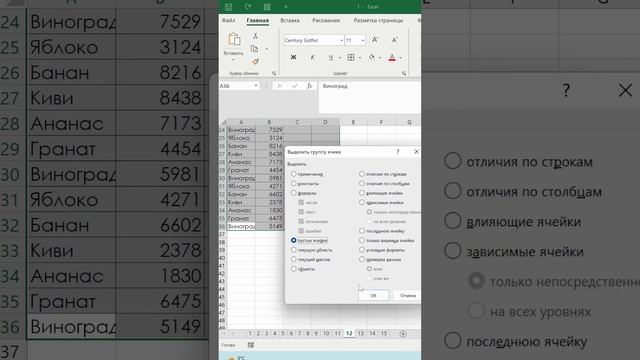The height and width of the screenshot is (360, 640).
Task: Toggle Bold (Ж) formatting
Action: (x=293, y=57)
